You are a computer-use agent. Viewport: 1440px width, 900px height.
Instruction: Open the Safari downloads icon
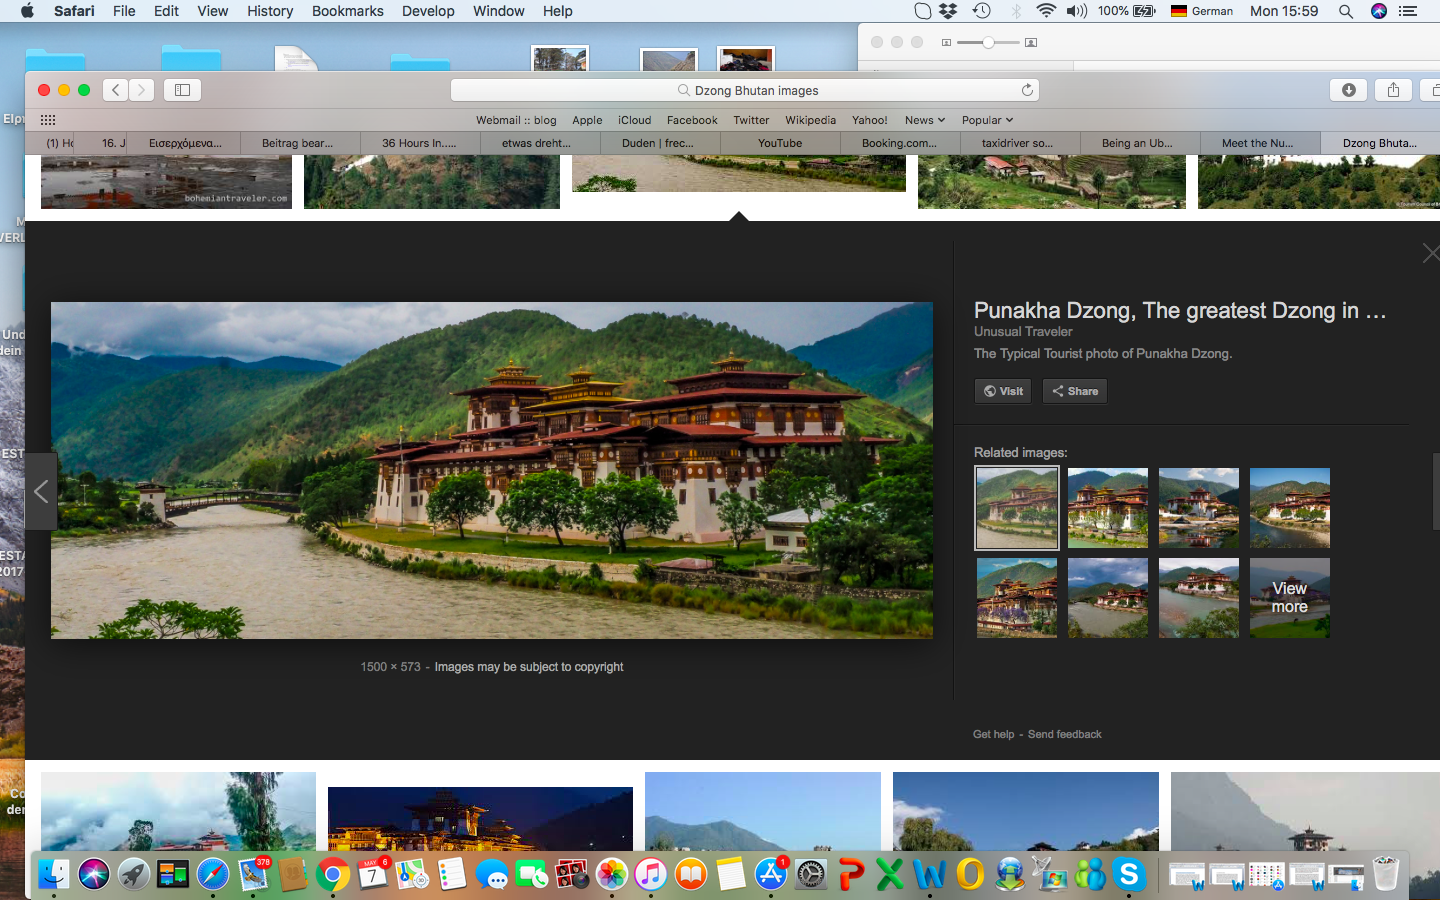[1348, 90]
